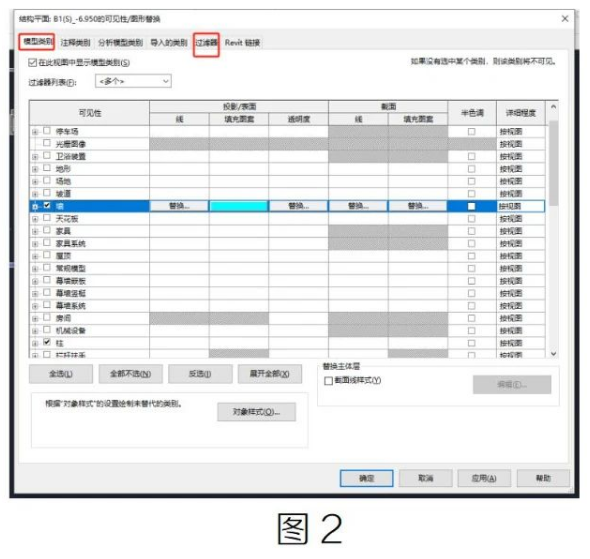The image size is (590, 559).
Task: Select the 坡道 category row label
Action: click(x=63, y=194)
